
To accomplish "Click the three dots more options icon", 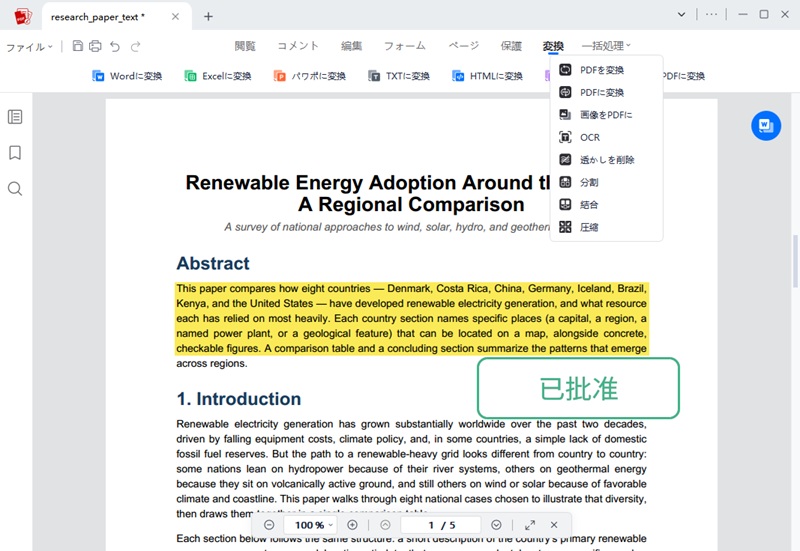I will tap(711, 14).
